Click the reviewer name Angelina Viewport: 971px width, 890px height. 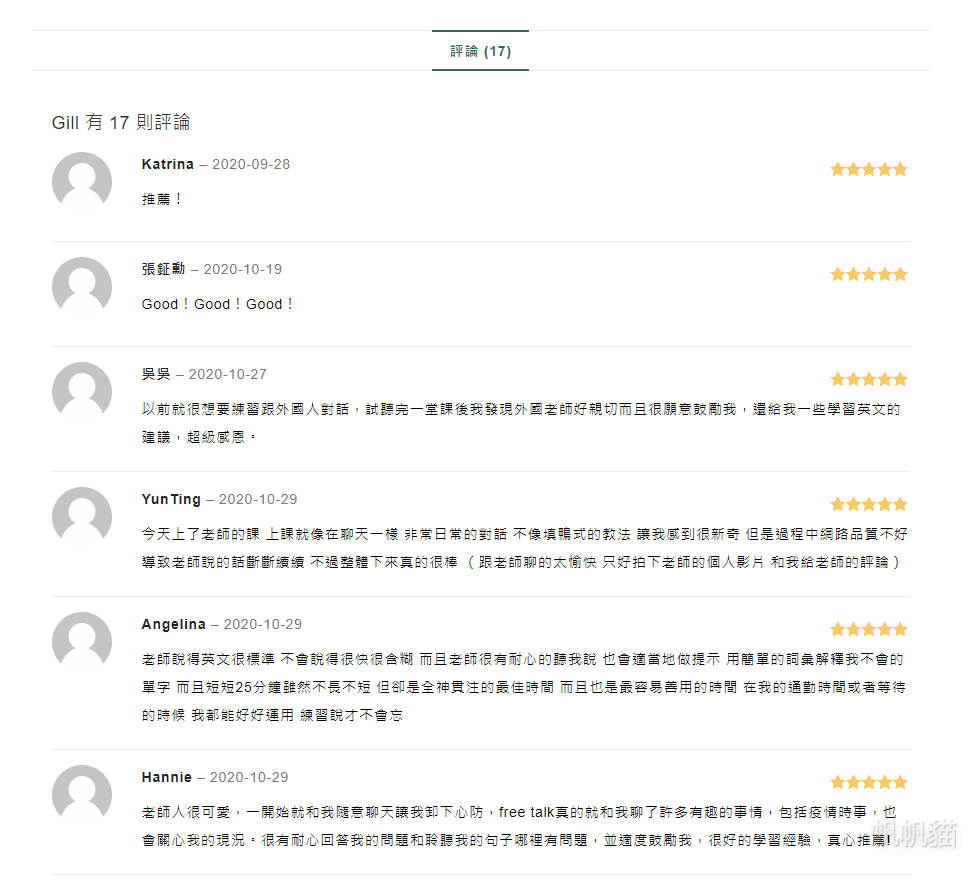pyautogui.click(x=173, y=624)
